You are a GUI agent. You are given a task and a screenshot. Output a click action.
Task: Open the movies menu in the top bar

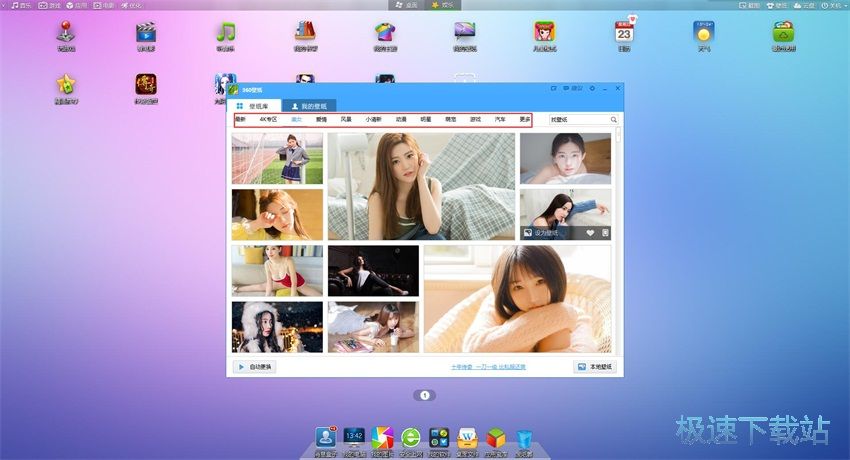[x=104, y=5]
